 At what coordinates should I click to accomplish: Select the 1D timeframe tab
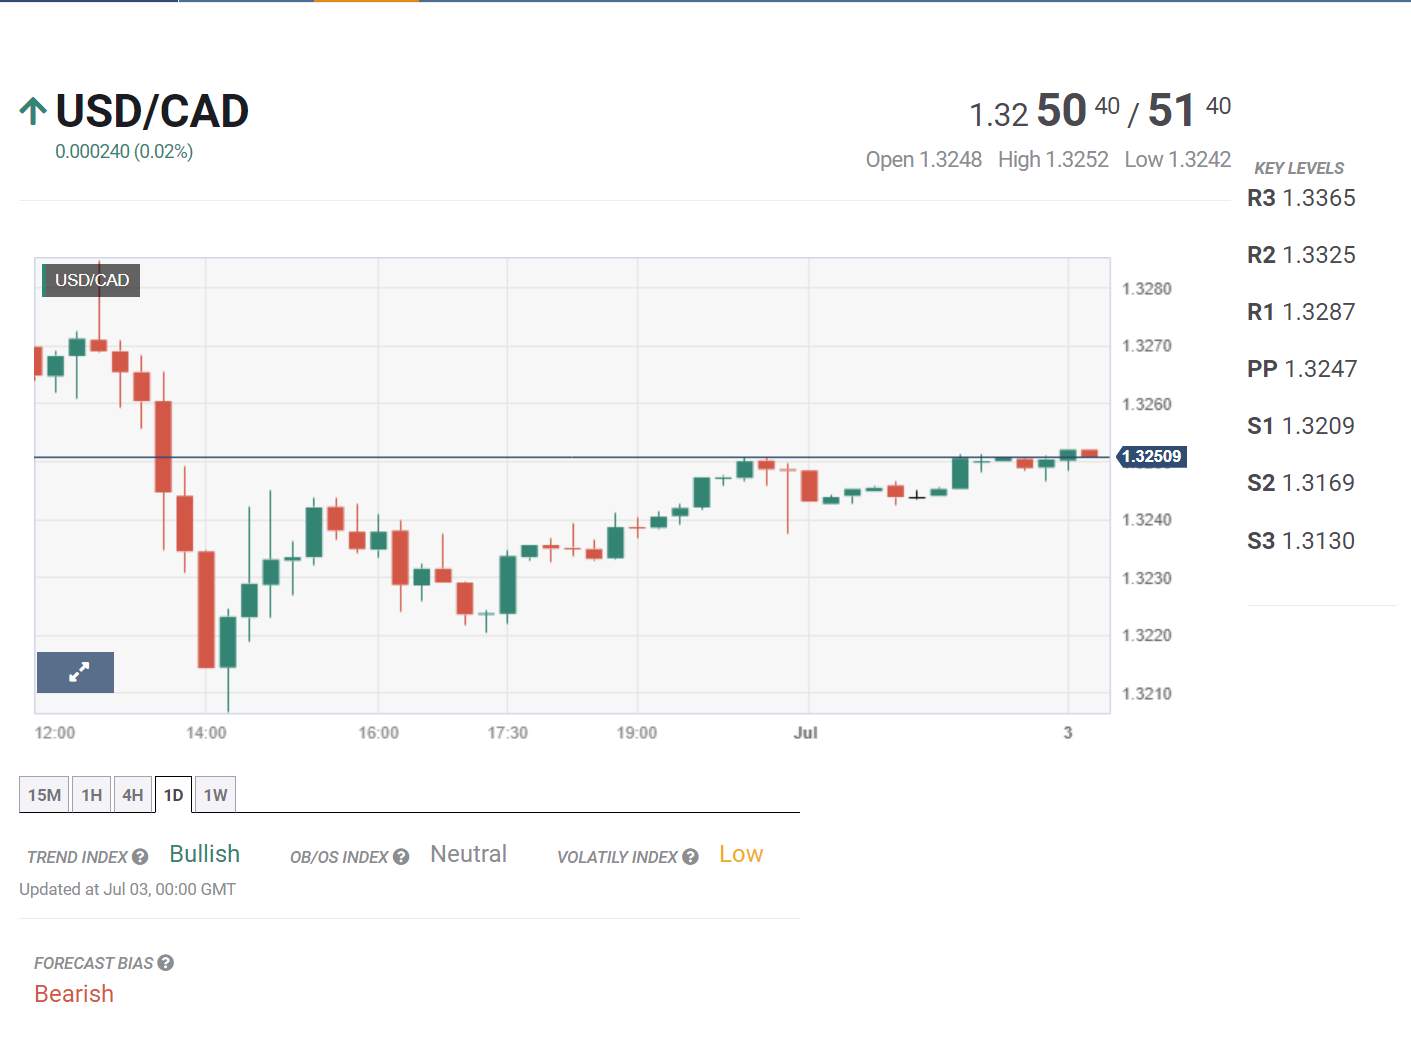pos(174,795)
